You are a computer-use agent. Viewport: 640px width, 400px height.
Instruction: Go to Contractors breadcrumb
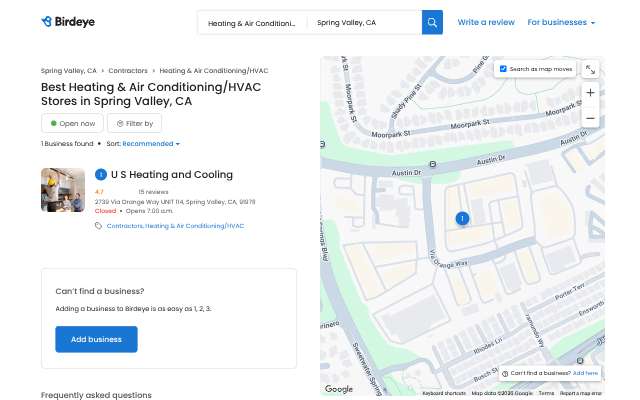click(128, 71)
